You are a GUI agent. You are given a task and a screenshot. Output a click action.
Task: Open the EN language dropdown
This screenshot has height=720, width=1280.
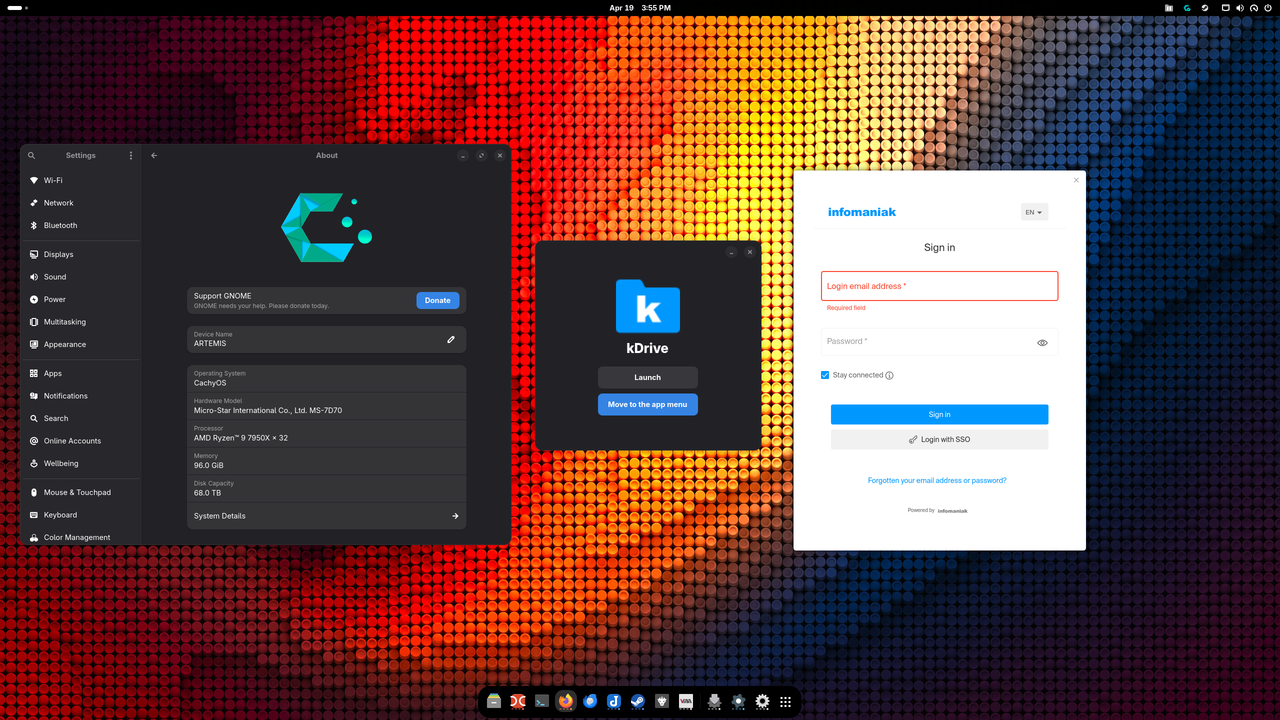1034,212
